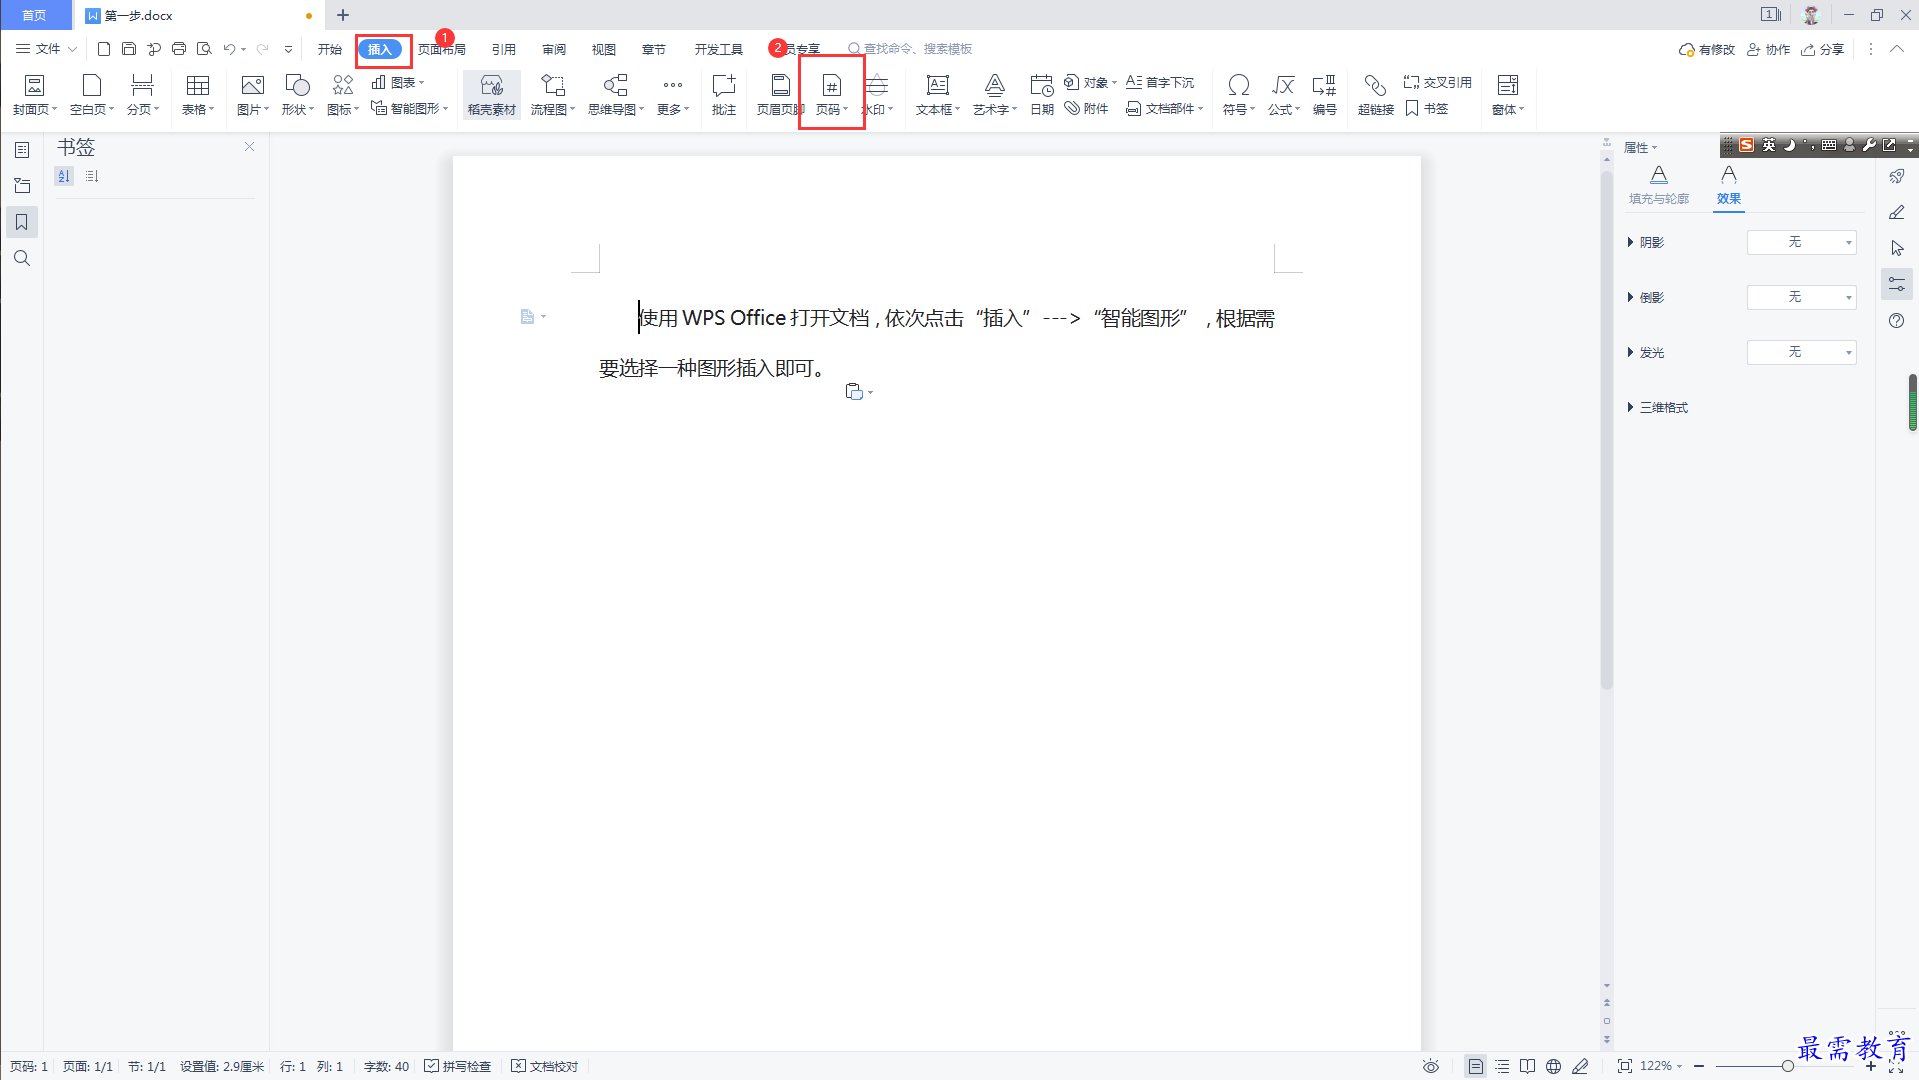The width and height of the screenshot is (1919, 1080).
Task: Insert a 思维导图 mind map
Action: point(616,95)
